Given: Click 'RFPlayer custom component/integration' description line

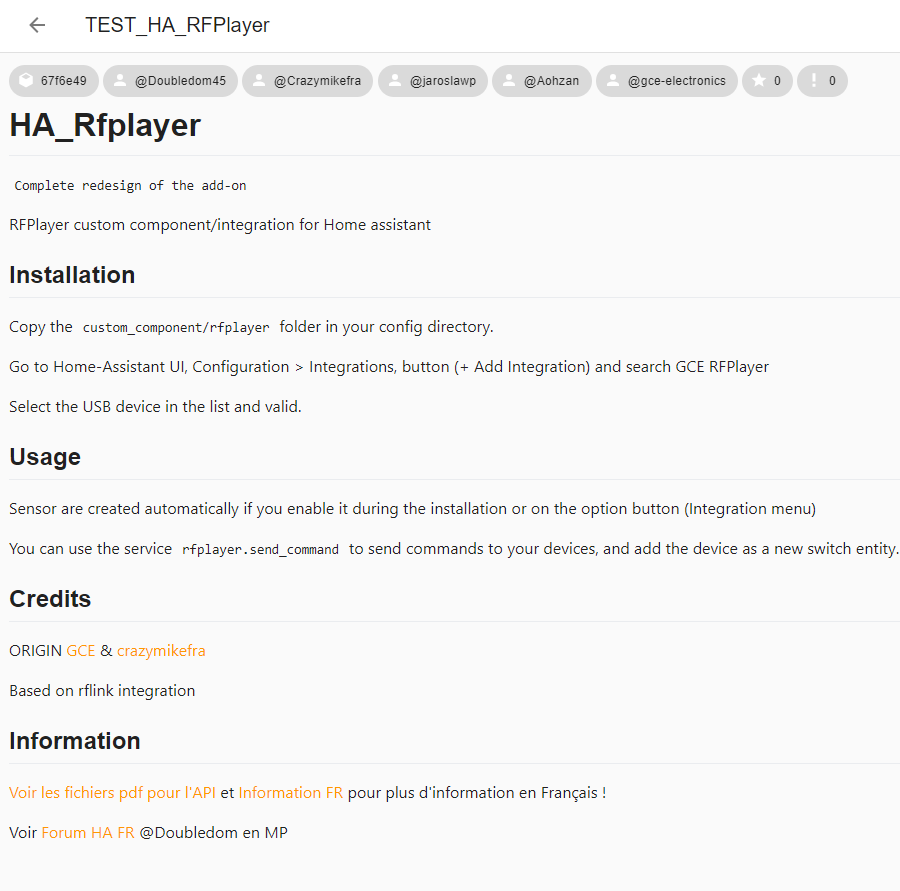Looking at the screenshot, I should click(x=220, y=224).
